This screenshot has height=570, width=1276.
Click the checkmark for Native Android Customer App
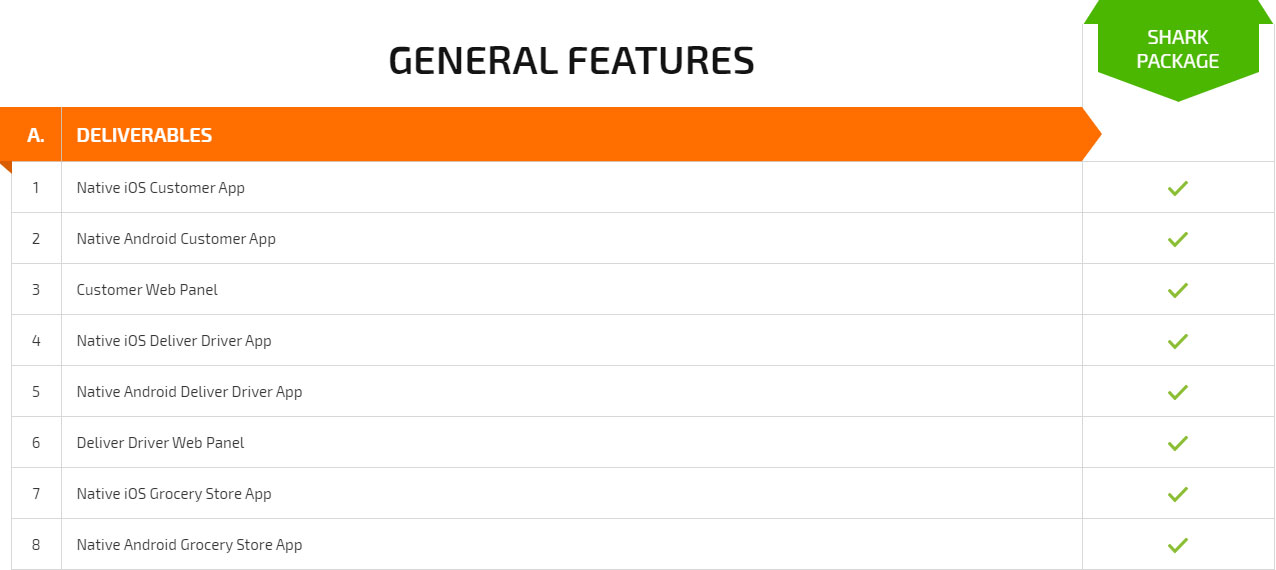tap(1178, 239)
